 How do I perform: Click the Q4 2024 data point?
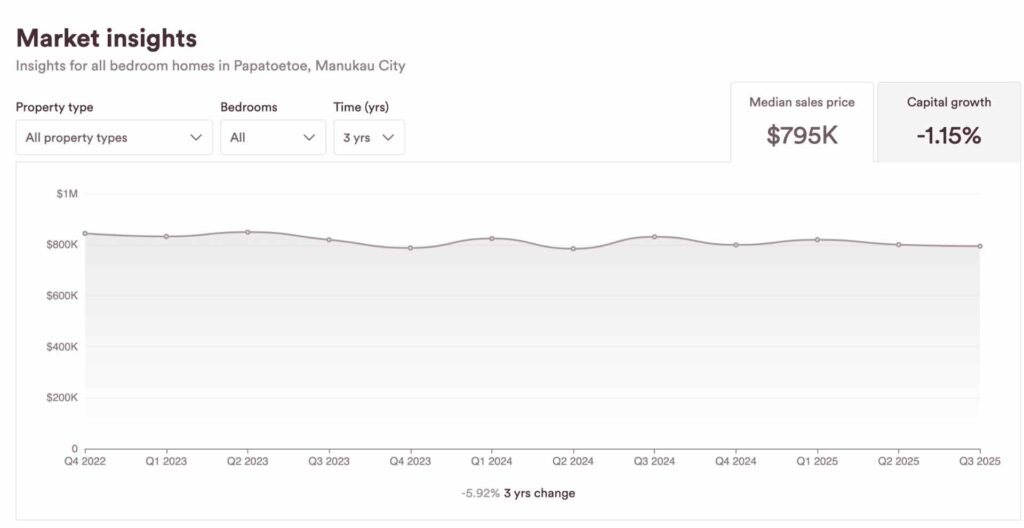[x=736, y=245]
